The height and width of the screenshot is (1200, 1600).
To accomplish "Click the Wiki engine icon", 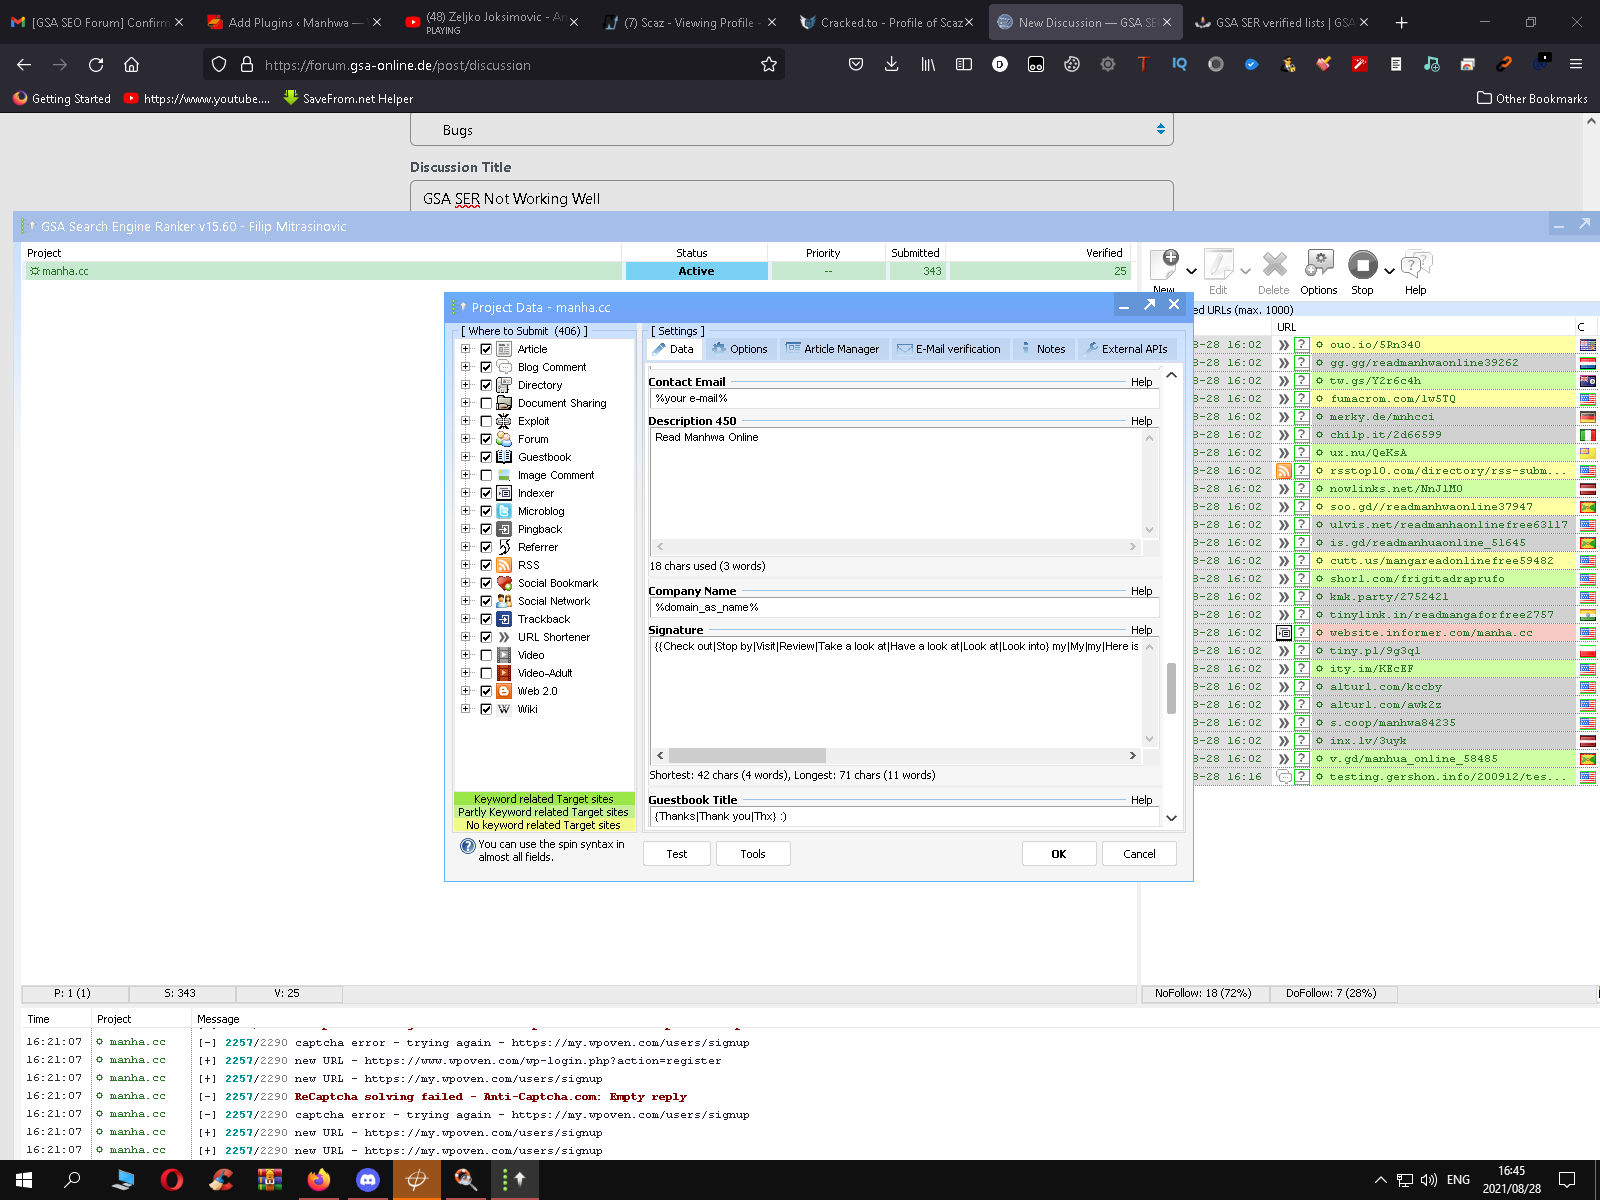I will click(x=505, y=709).
